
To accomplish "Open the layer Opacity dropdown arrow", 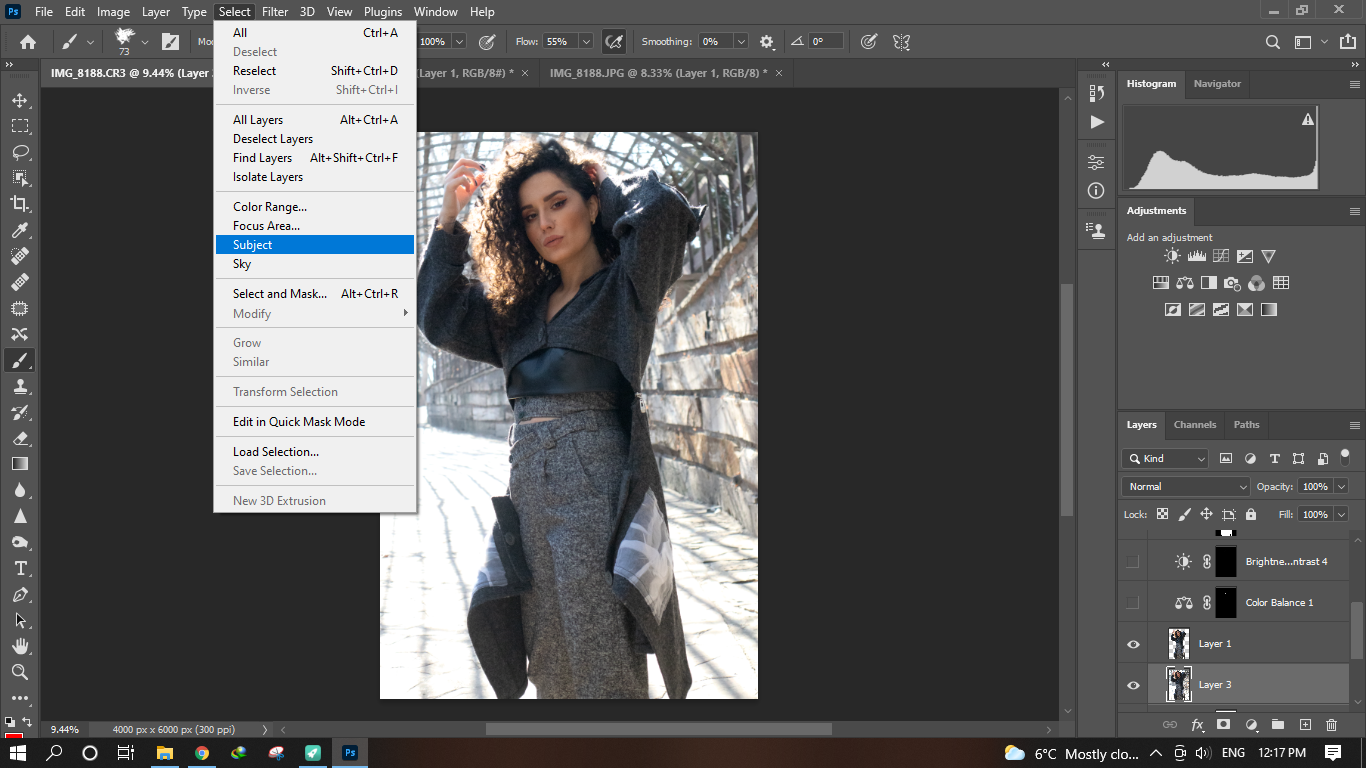I will [1341, 486].
